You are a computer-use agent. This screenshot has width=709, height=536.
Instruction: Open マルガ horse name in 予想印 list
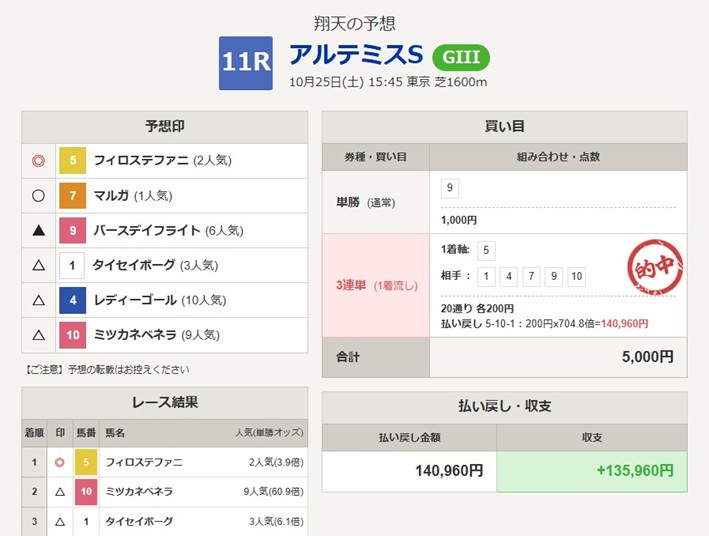tap(112, 195)
